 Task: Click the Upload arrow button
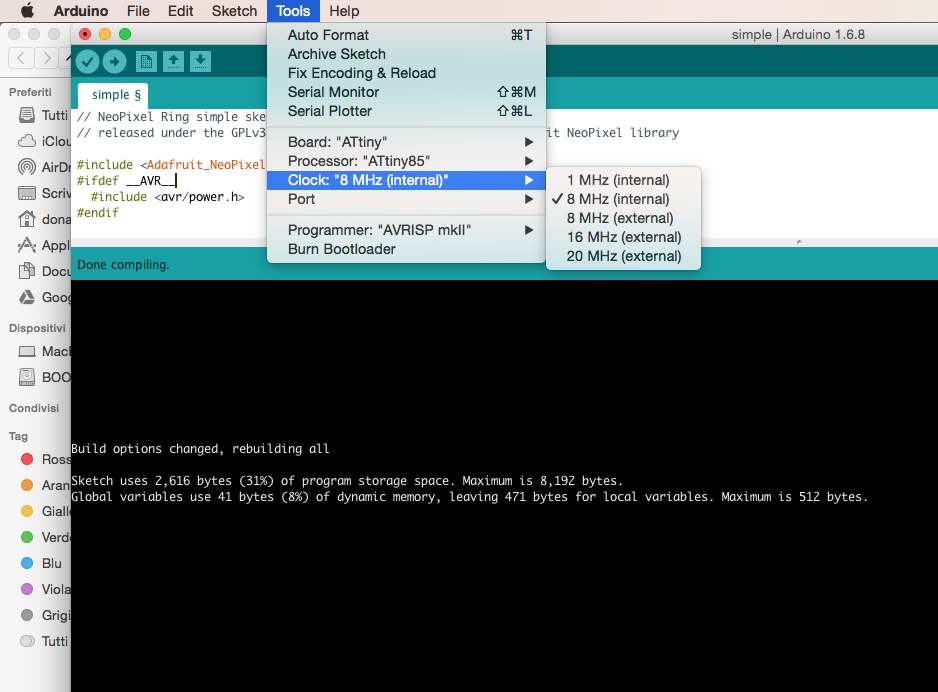(x=114, y=61)
